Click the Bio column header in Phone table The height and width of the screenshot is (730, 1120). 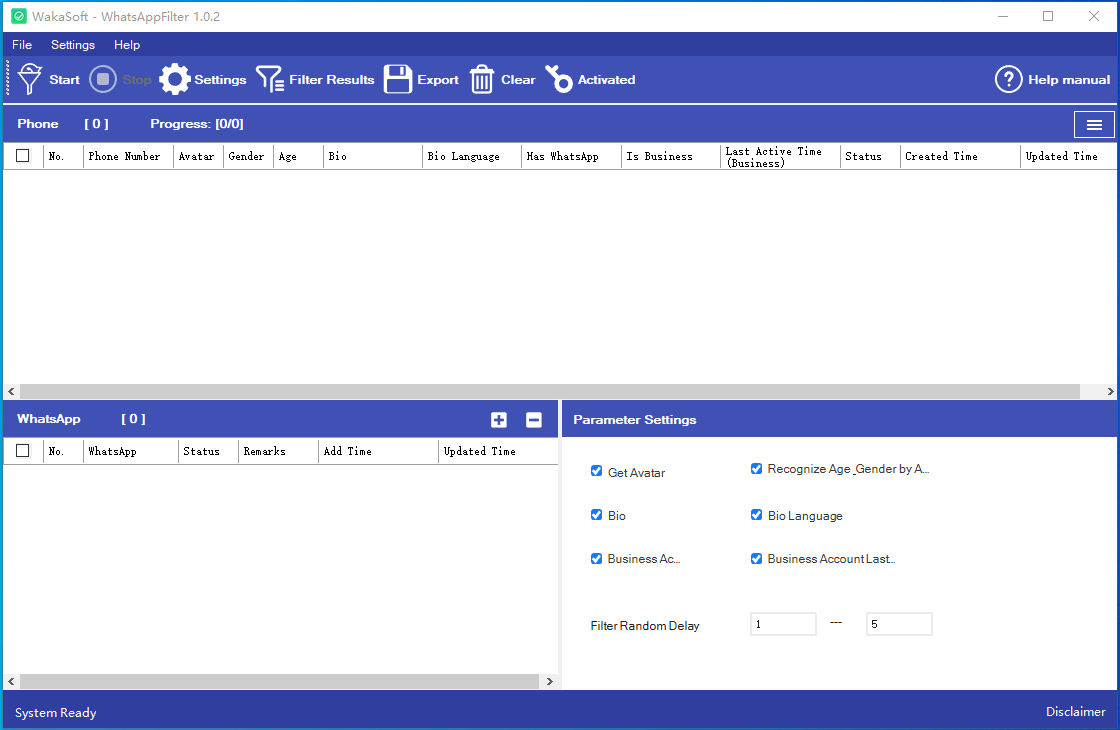point(373,156)
